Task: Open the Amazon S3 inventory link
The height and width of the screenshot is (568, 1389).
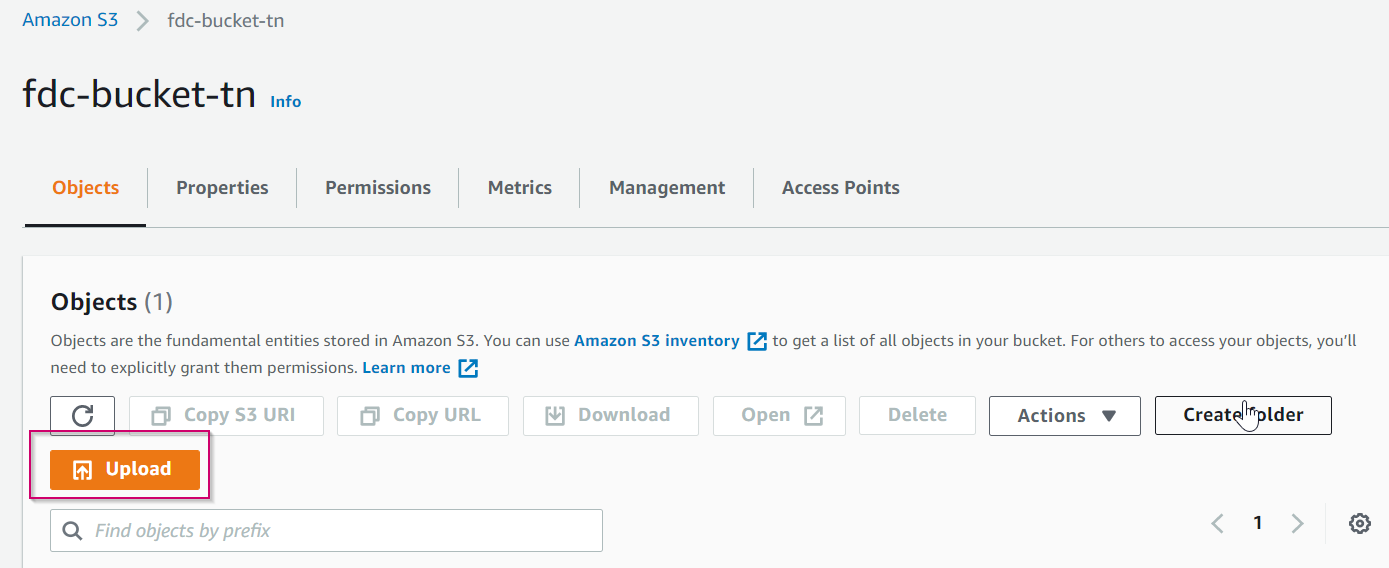Action: pyautogui.click(x=656, y=341)
